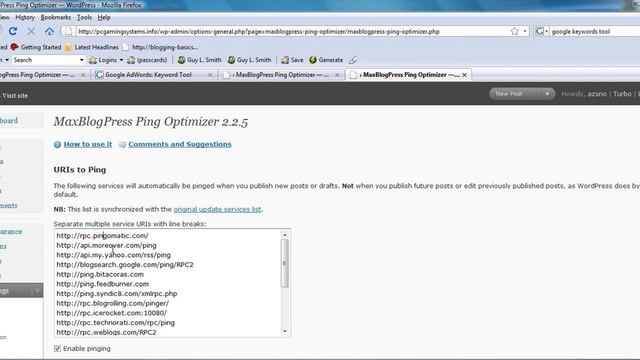
Task: Open the address bar history dropdown
Action: click(525, 31)
